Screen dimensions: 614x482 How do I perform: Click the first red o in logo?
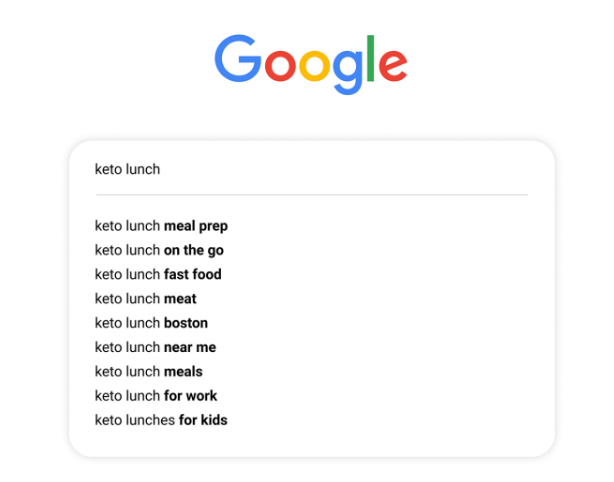pos(280,65)
